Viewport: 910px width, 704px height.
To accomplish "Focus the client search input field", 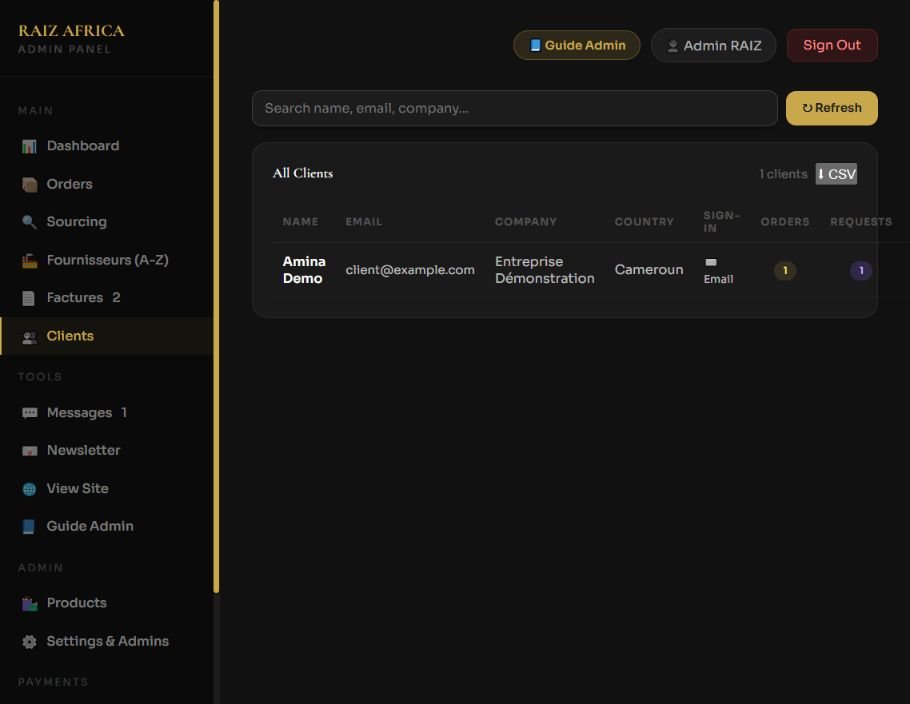I will coord(515,108).
